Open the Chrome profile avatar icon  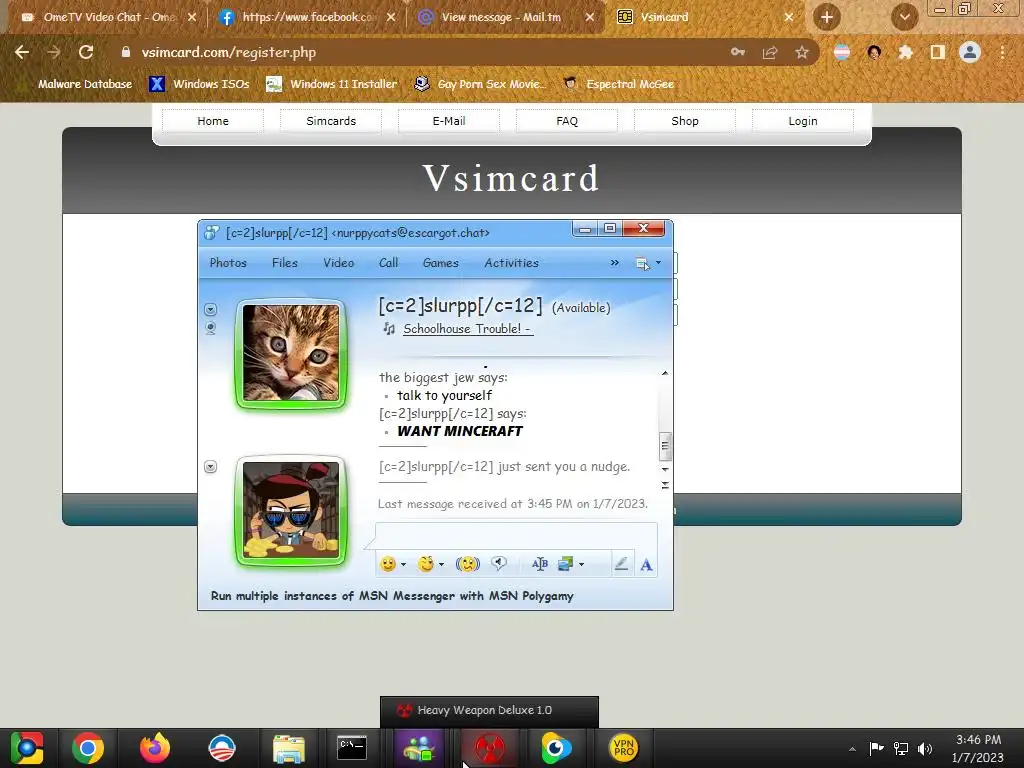tap(970, 52)
